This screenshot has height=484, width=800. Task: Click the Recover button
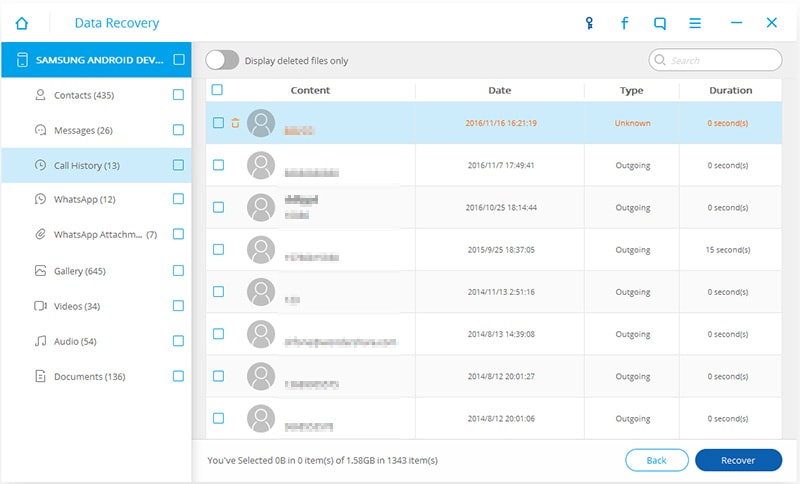click(x=738, y=460)
